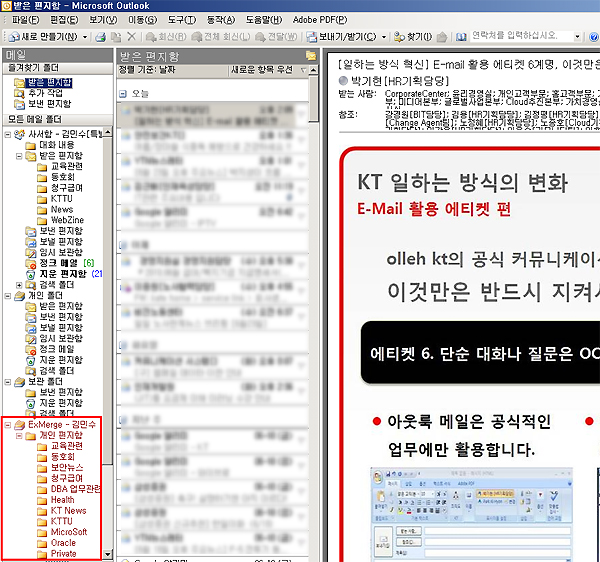Collapse the 사서함 - 김민수 mailbox node
This screenshot has height=562, width=600.
(8, 134)
